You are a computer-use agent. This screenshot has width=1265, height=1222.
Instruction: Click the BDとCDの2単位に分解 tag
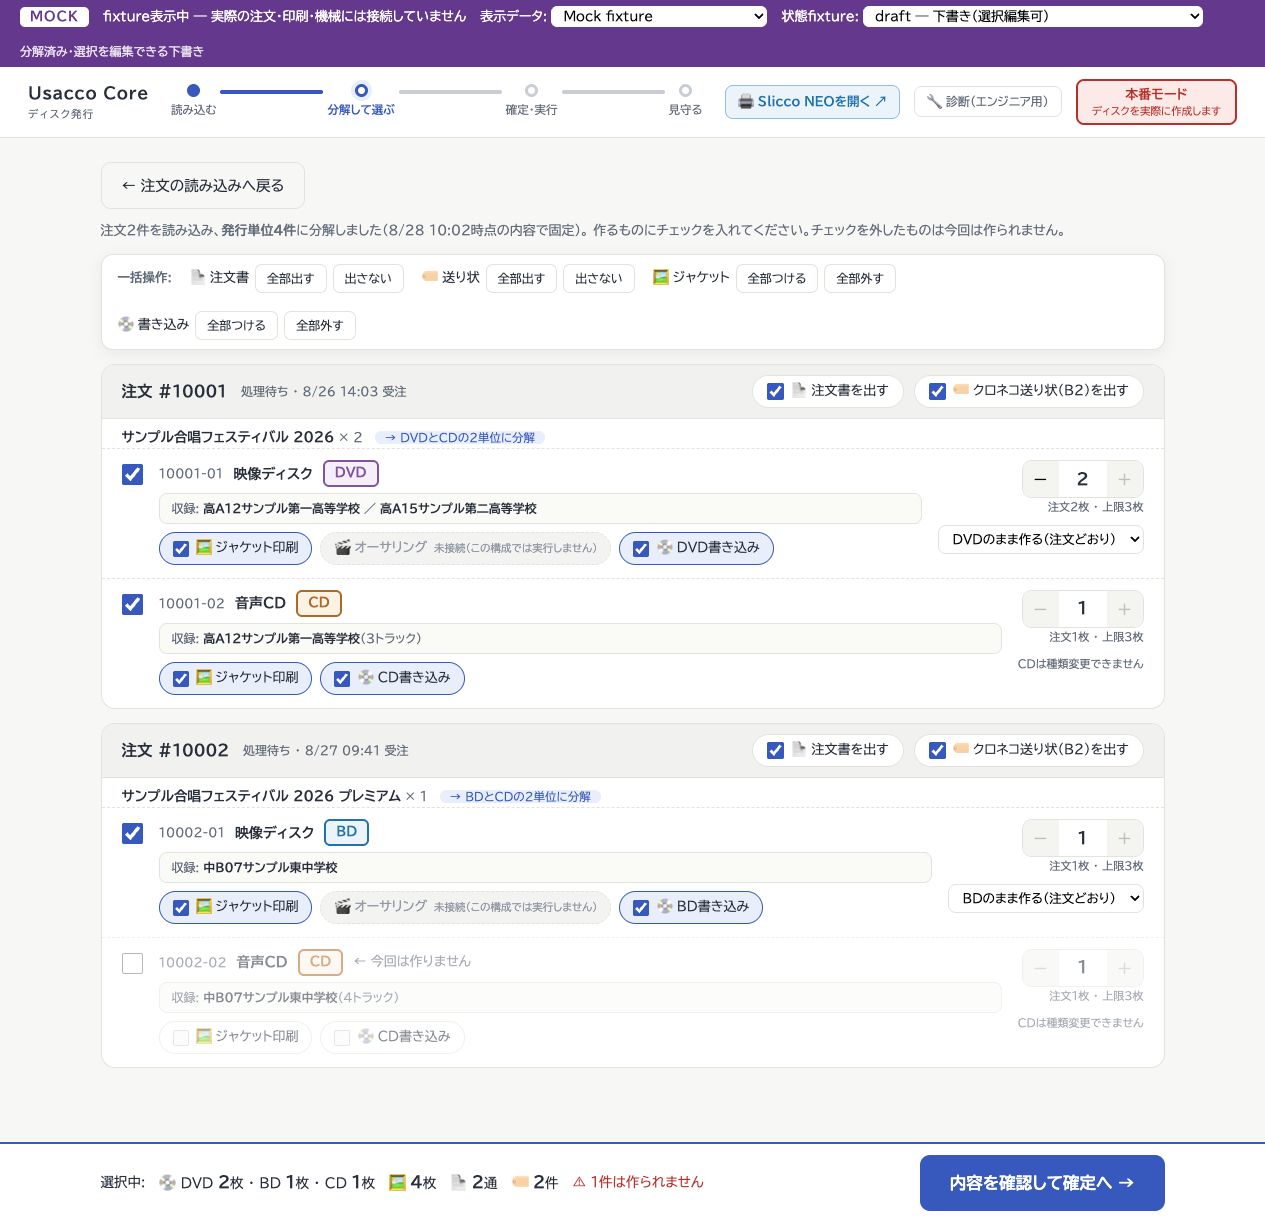coord(520,796)
